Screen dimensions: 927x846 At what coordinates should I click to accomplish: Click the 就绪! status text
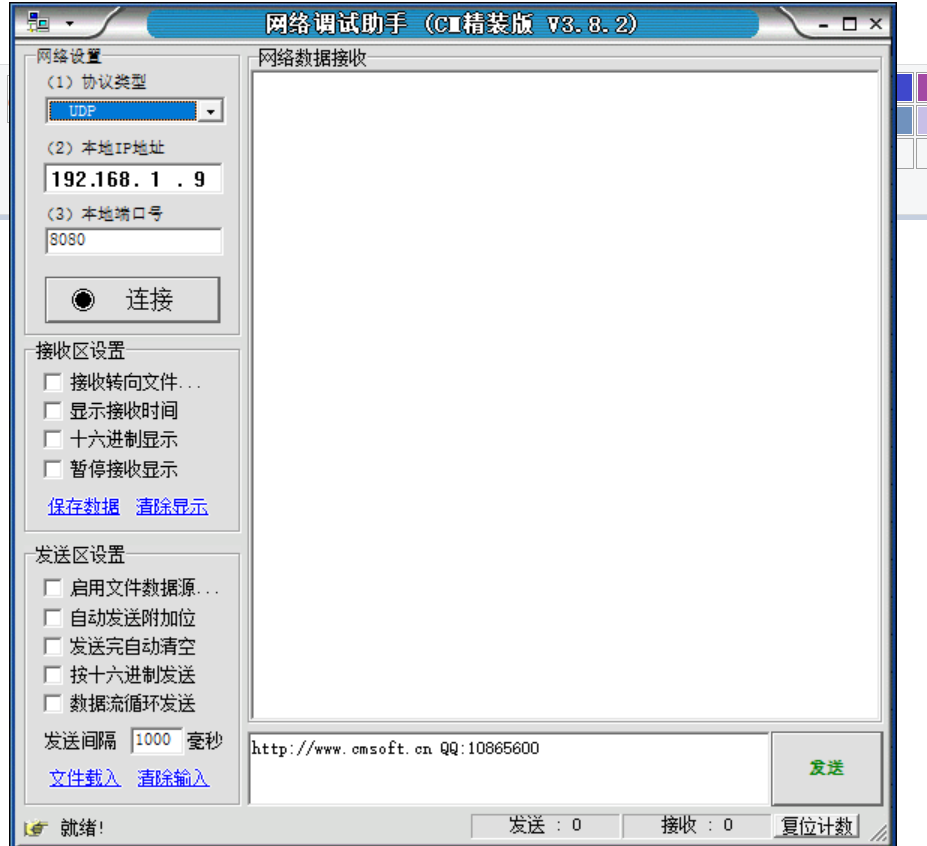click(82, 828)
